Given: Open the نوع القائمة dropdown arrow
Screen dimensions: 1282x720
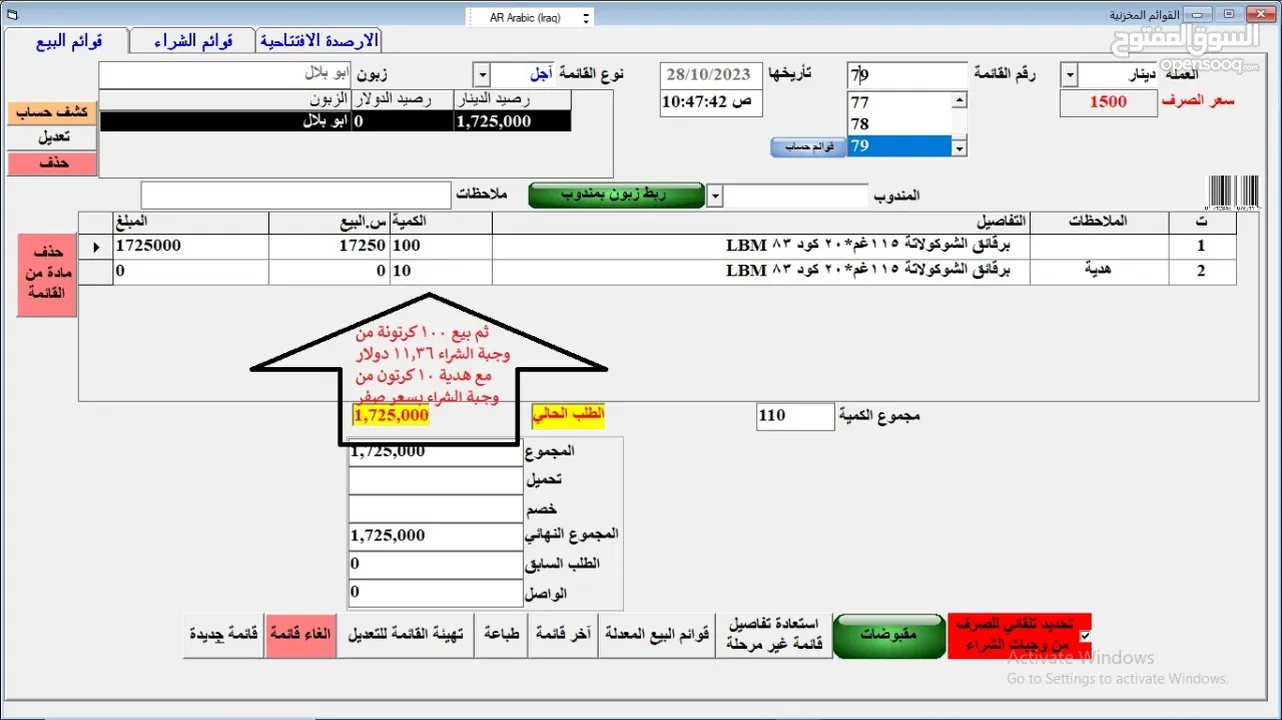Looking at the screenshot, I should (x=481, y=75).
